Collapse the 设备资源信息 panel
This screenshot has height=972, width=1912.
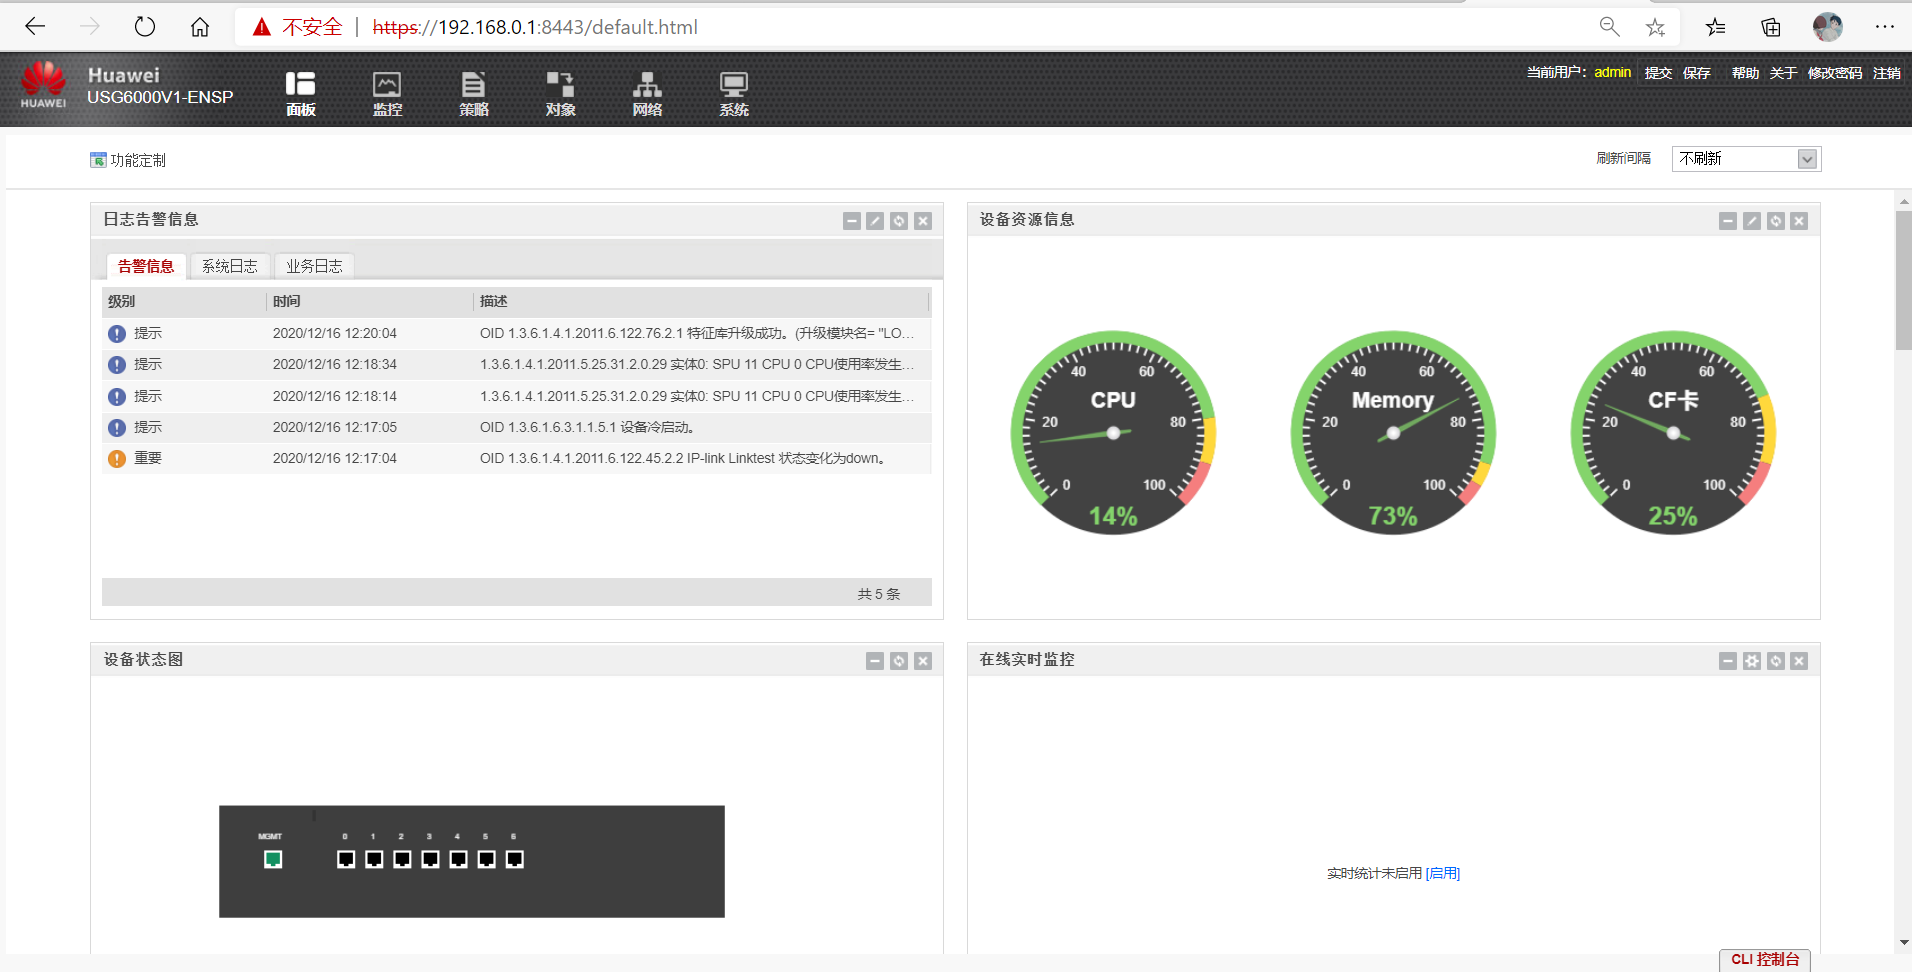pyautogui.click(x=1729, y=220)
